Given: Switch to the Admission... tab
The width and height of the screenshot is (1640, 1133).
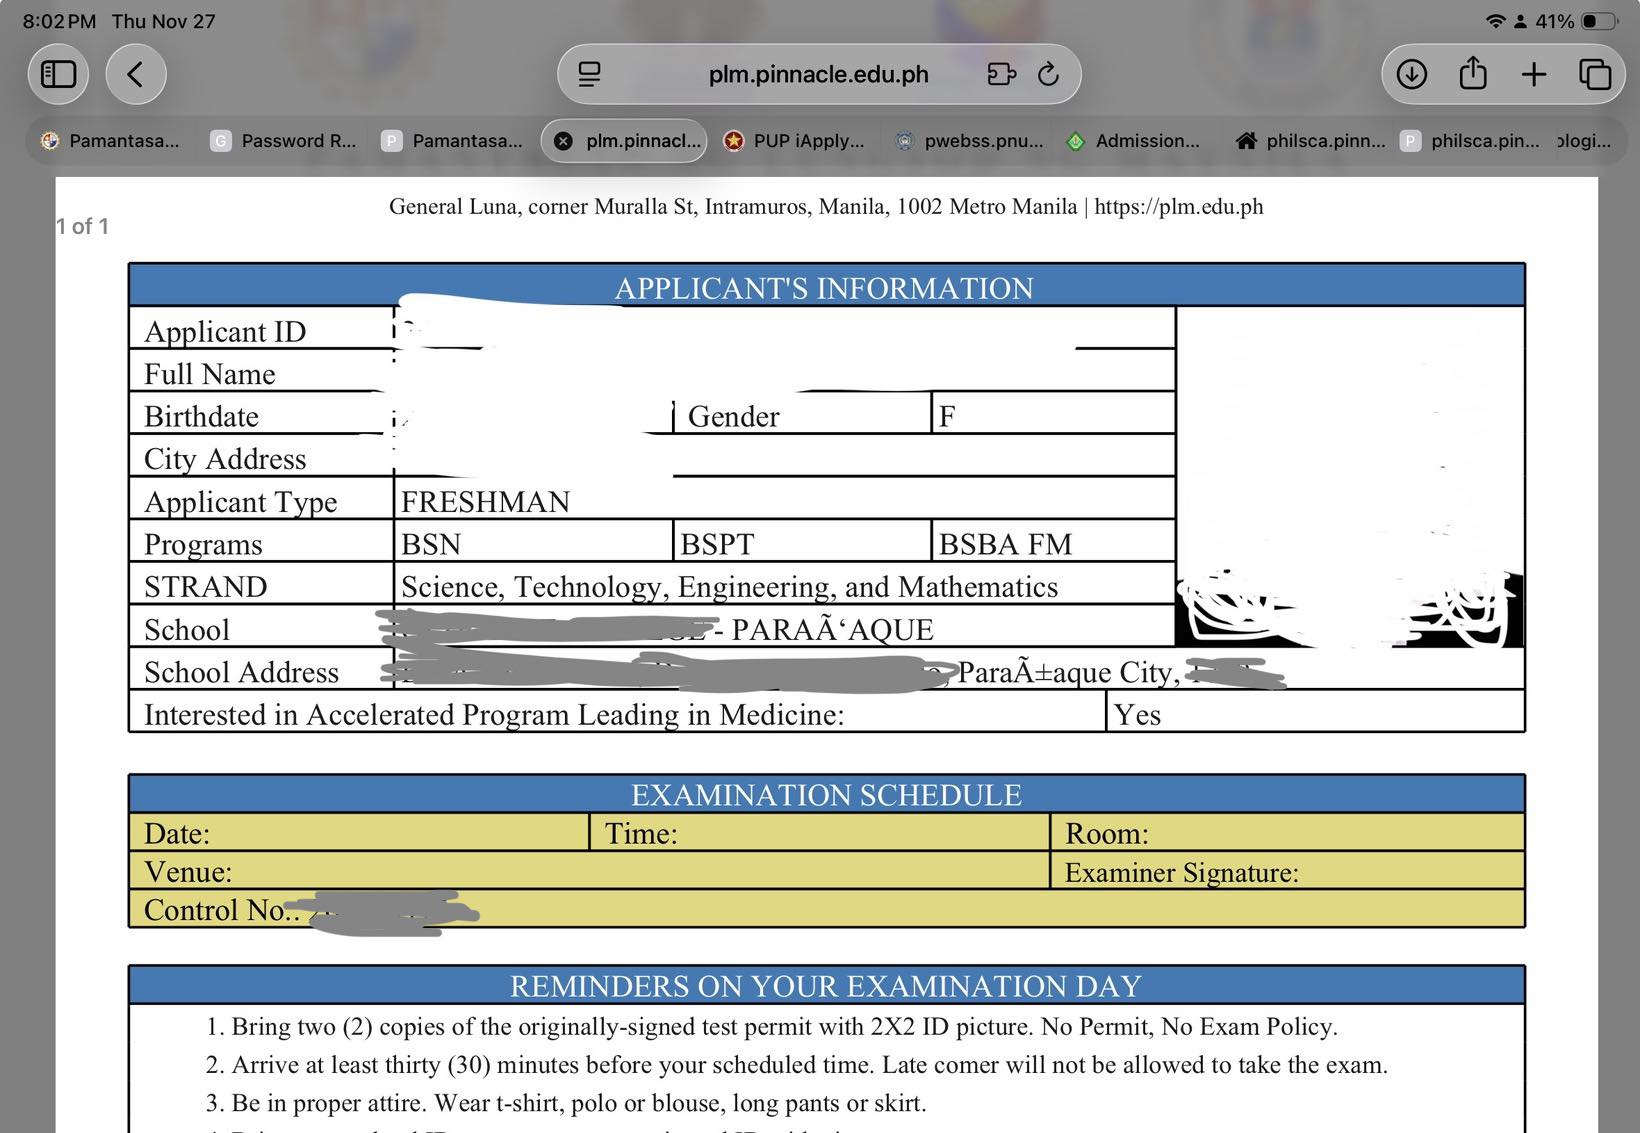Looking at the screenshot, I should pyautogui.click(x=1134, y=141).
